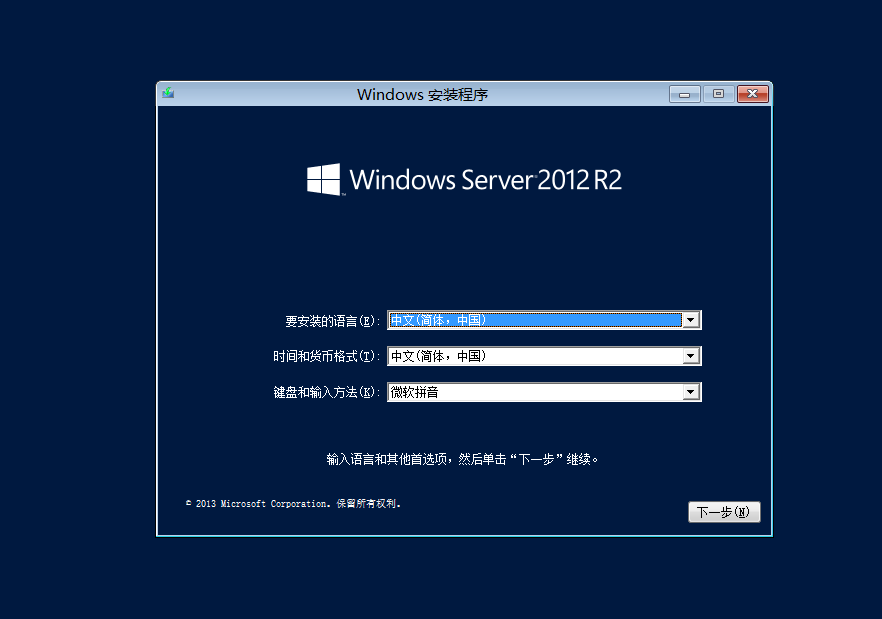Click the Windows Server 2012 R2 heading
Viewport: 882px width, 619px height.
coord(485,180)
